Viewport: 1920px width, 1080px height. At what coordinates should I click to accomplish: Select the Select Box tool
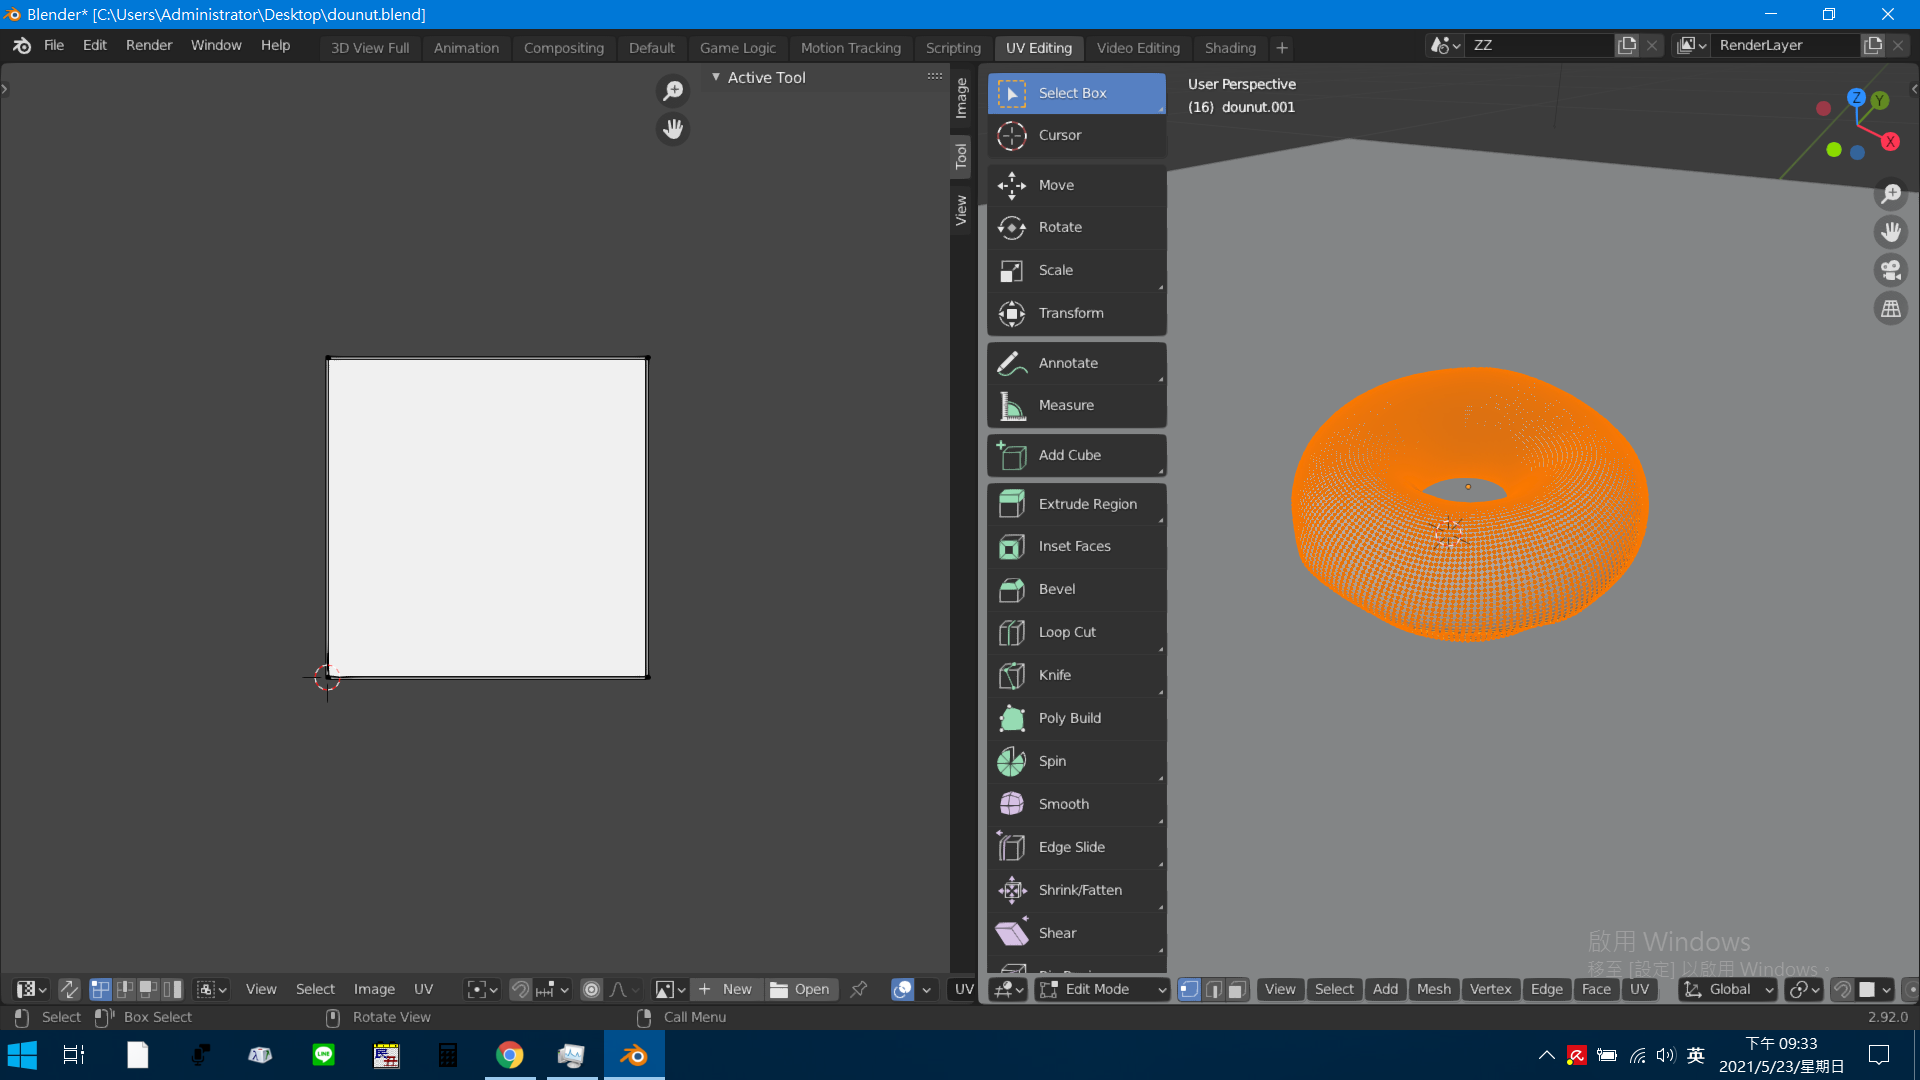(1077, 93)
